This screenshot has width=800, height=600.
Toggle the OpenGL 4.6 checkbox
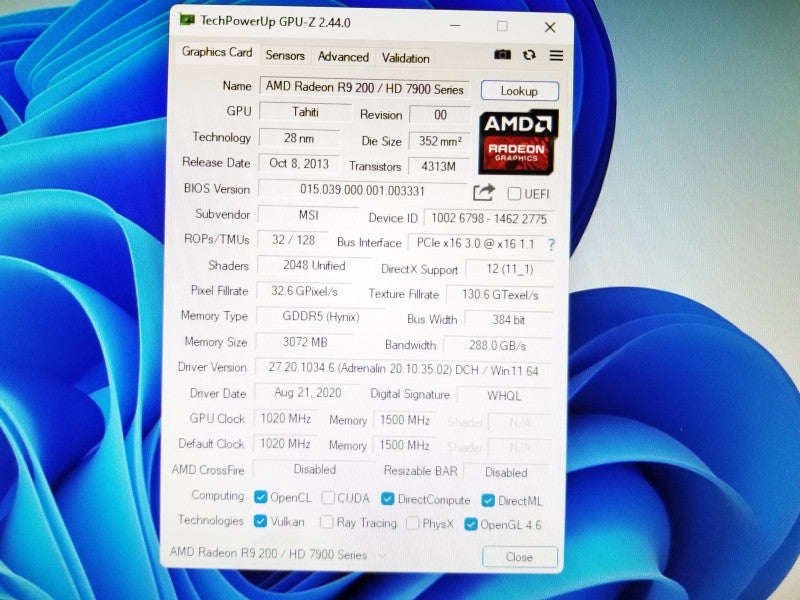click(x=470, y=524)
